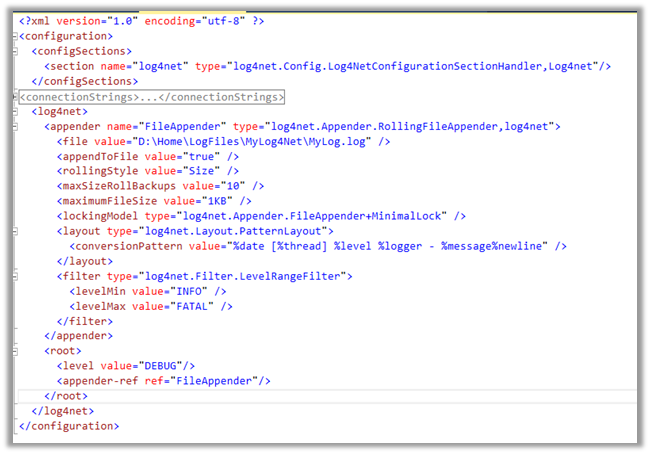Collapse the FileAppender appender block
The image size is (650, 454).
pyautogui.click(x=13, y=127)
